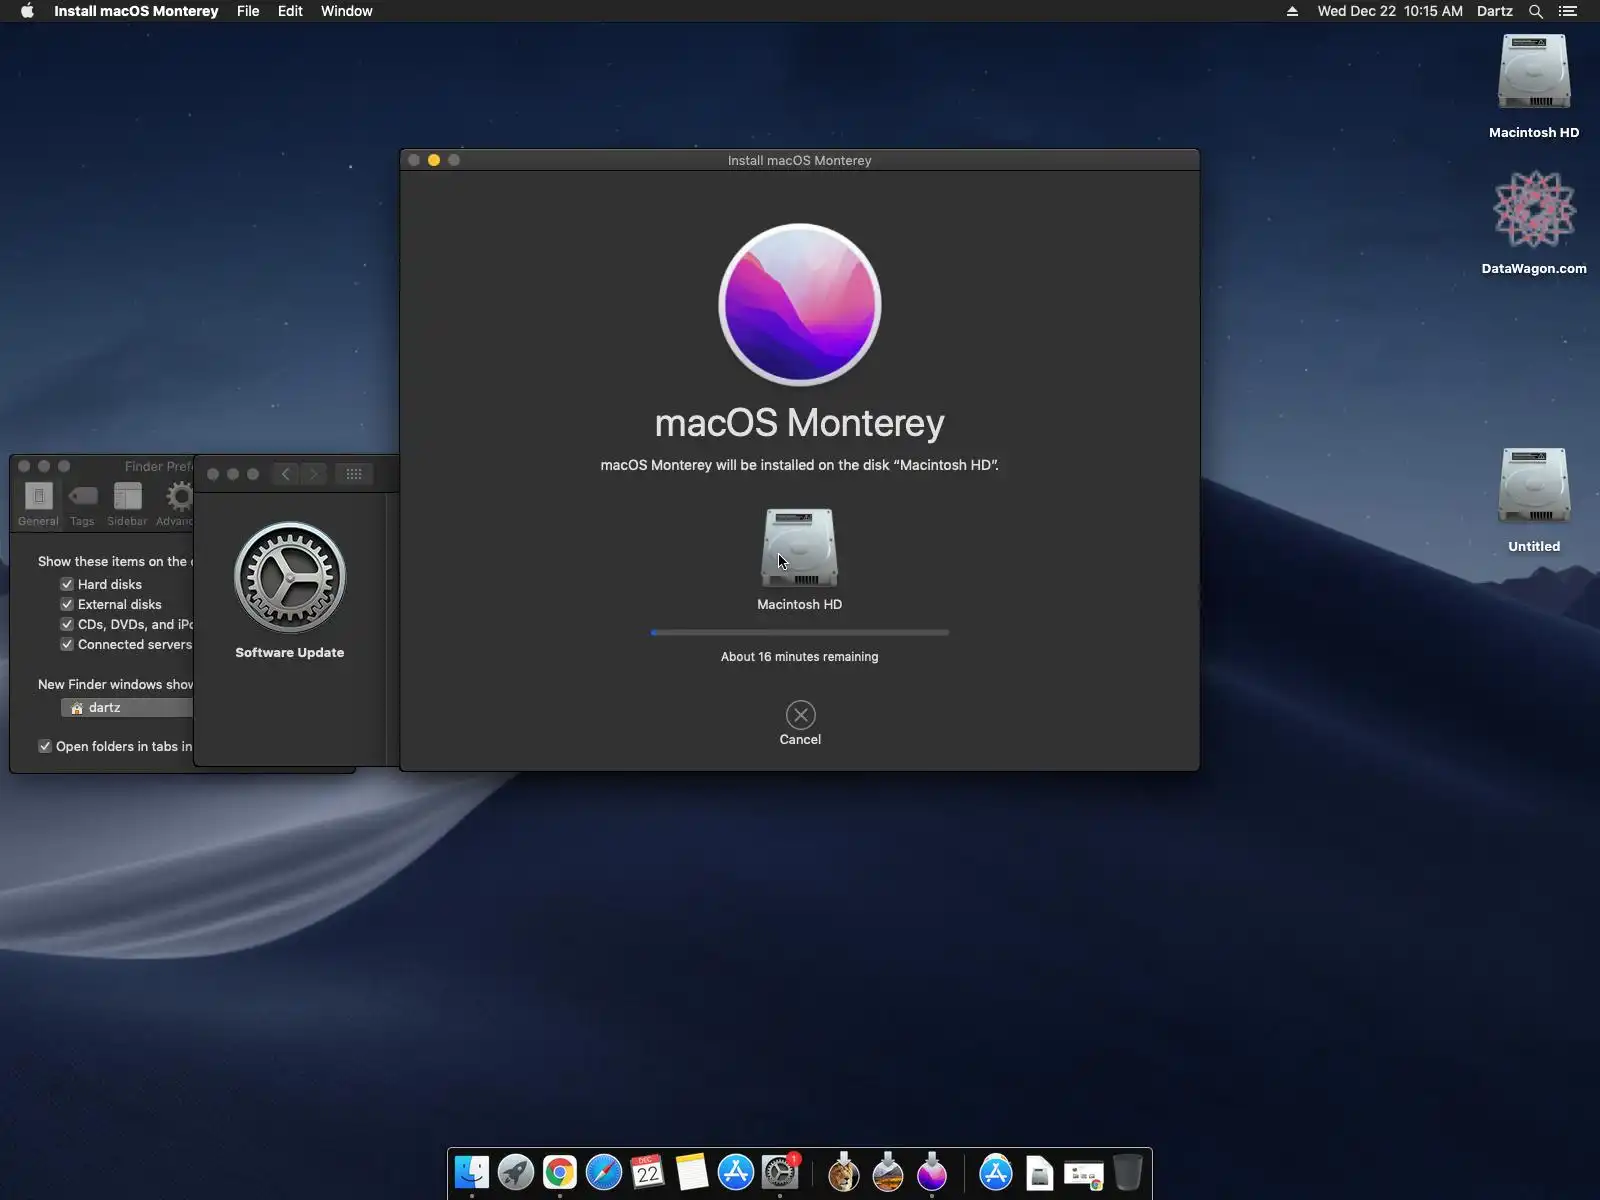Image resolution: width=1600 pixels, height=1200 pixels.
Task: Switch to the Advanced tab in Finder Preferences
Action: [175, 503]
